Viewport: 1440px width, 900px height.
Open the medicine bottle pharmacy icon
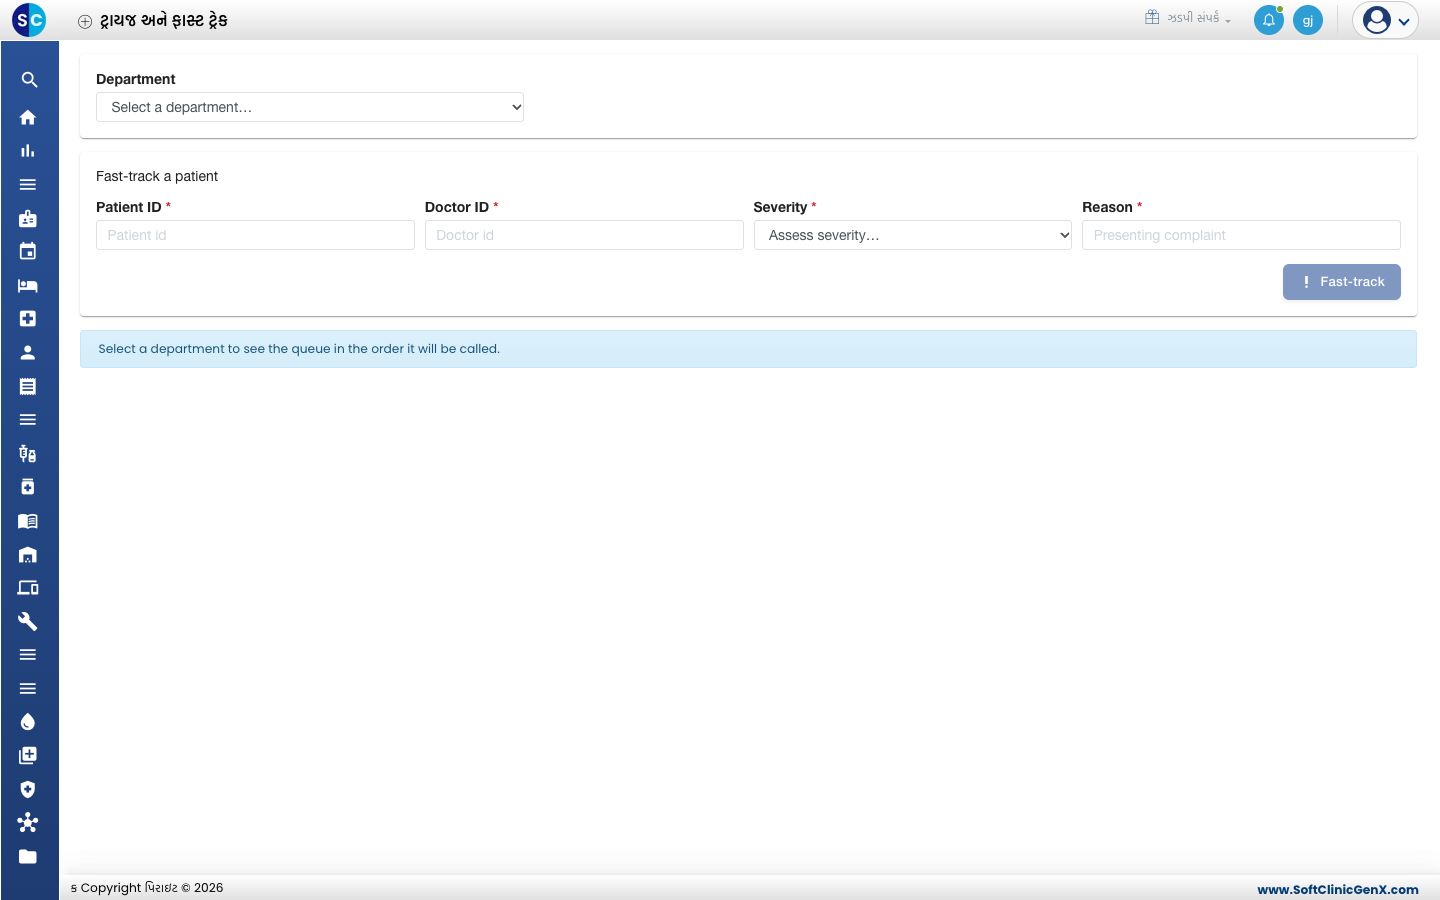point(28,487)
